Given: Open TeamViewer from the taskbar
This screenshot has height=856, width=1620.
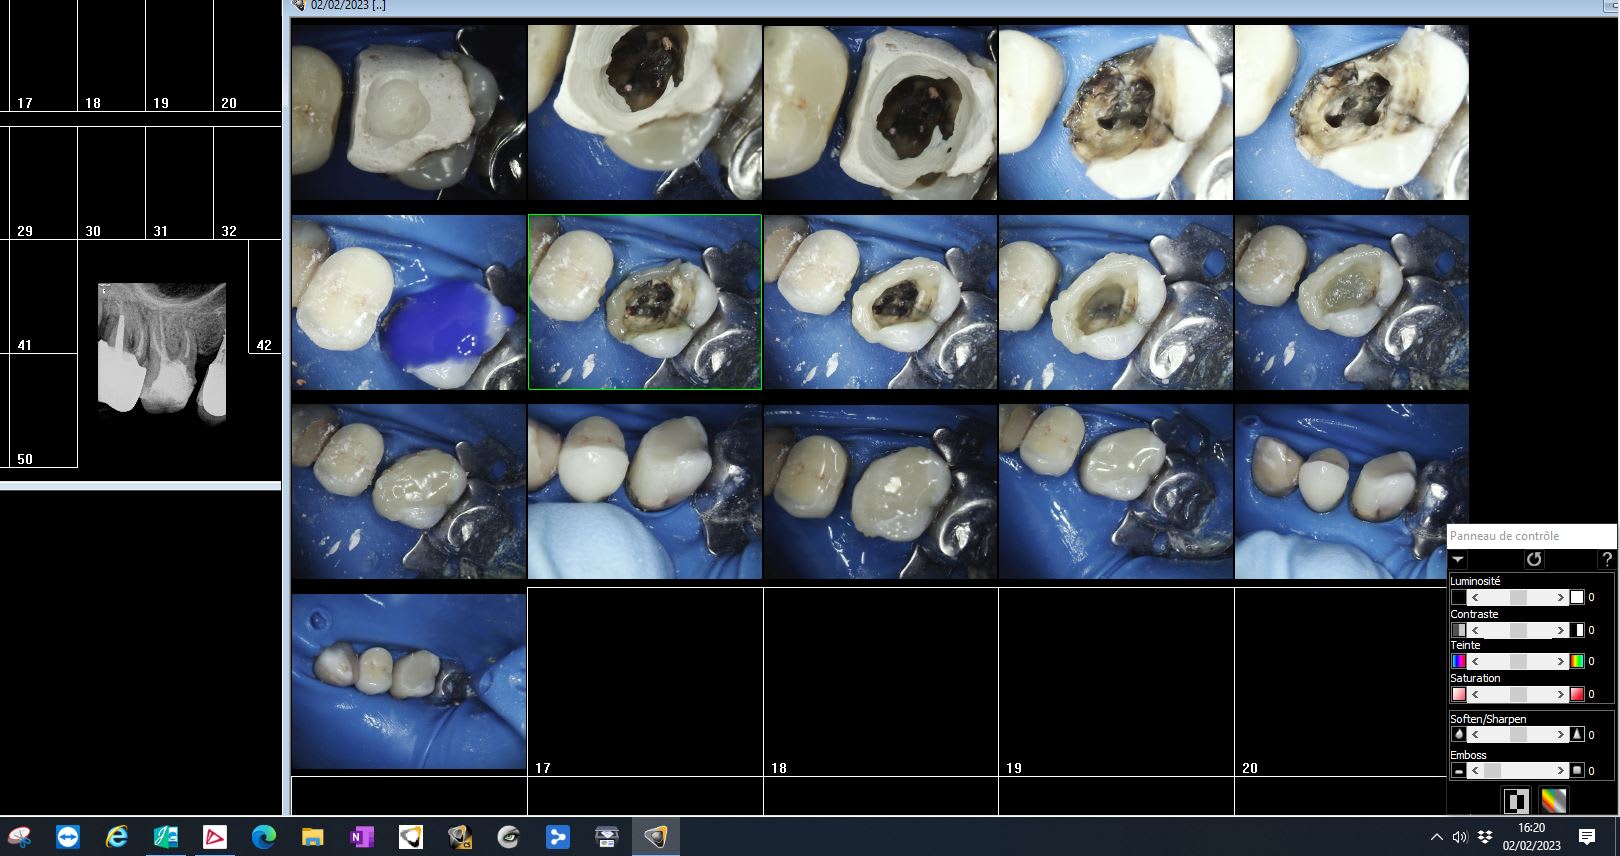Looking at the screenshot, I should [x=68, y=837].
